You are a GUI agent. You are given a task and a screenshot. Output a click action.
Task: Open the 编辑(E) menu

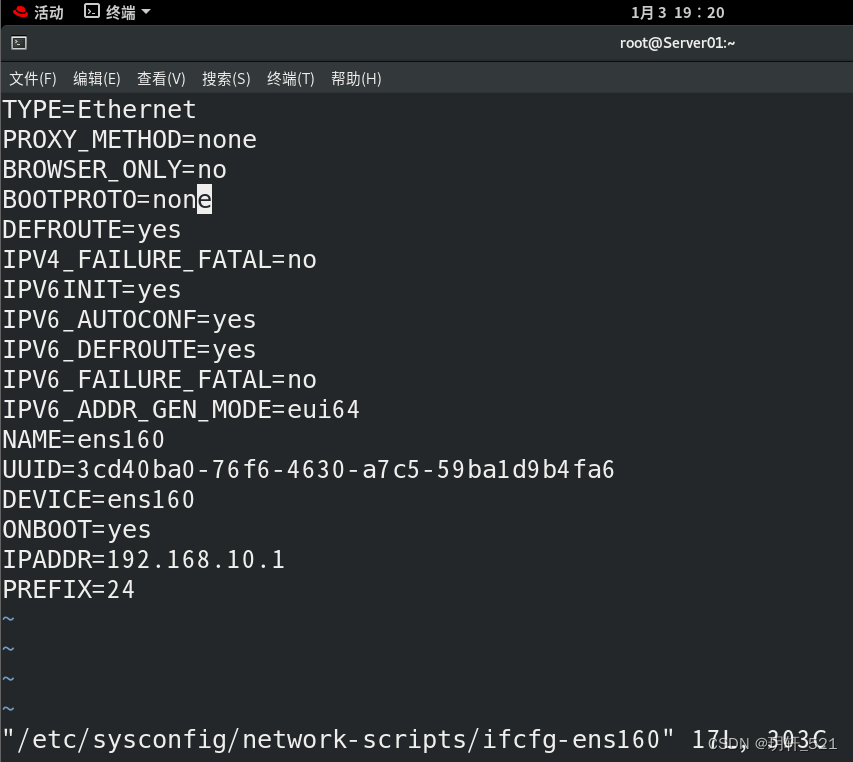[x=97, y=79]
